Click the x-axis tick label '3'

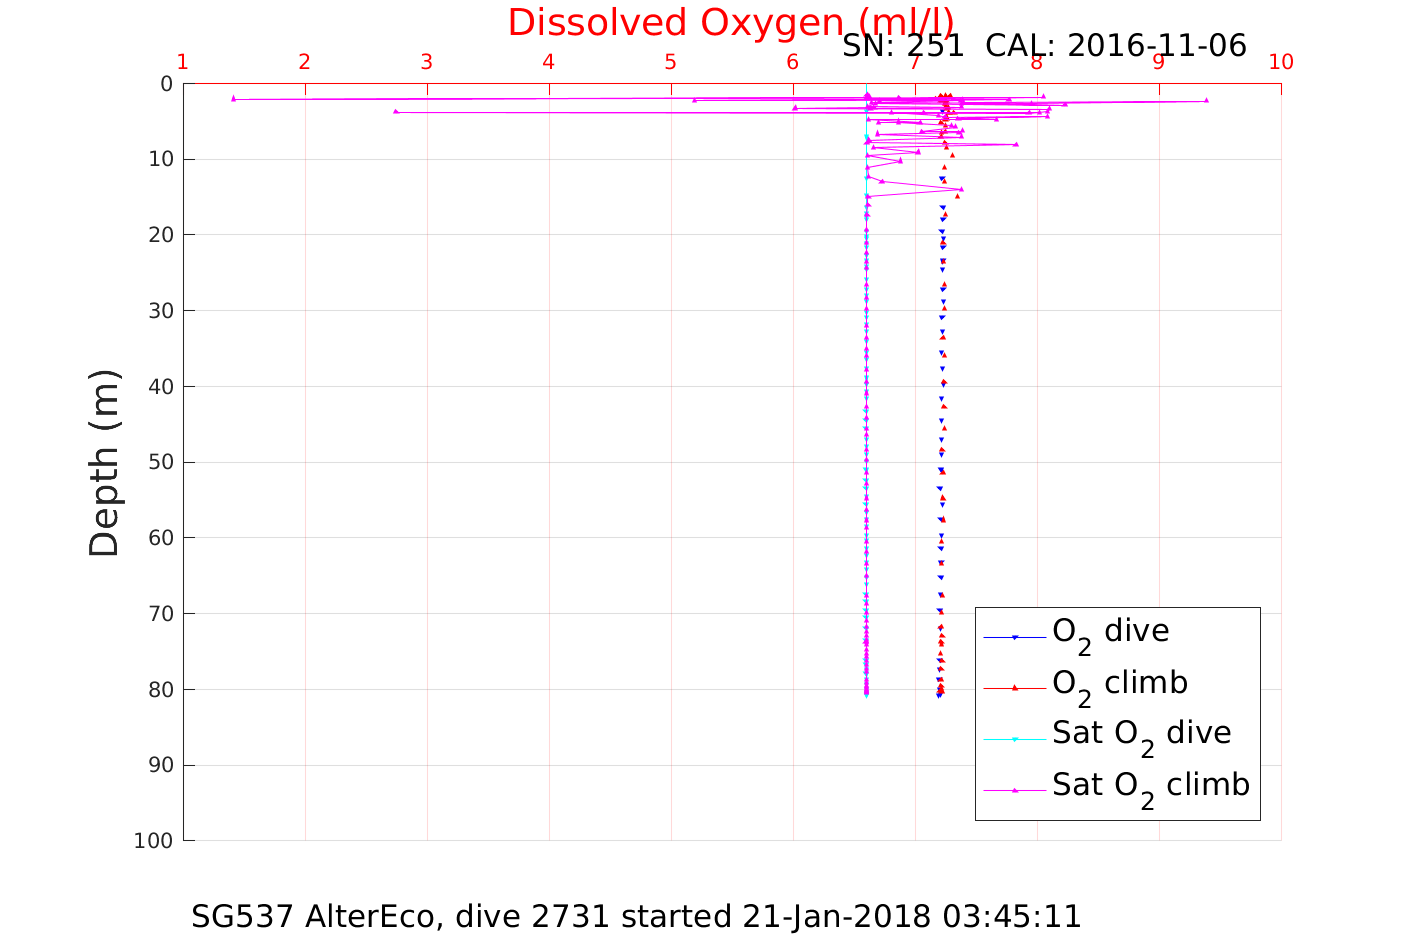click(426, 62)
